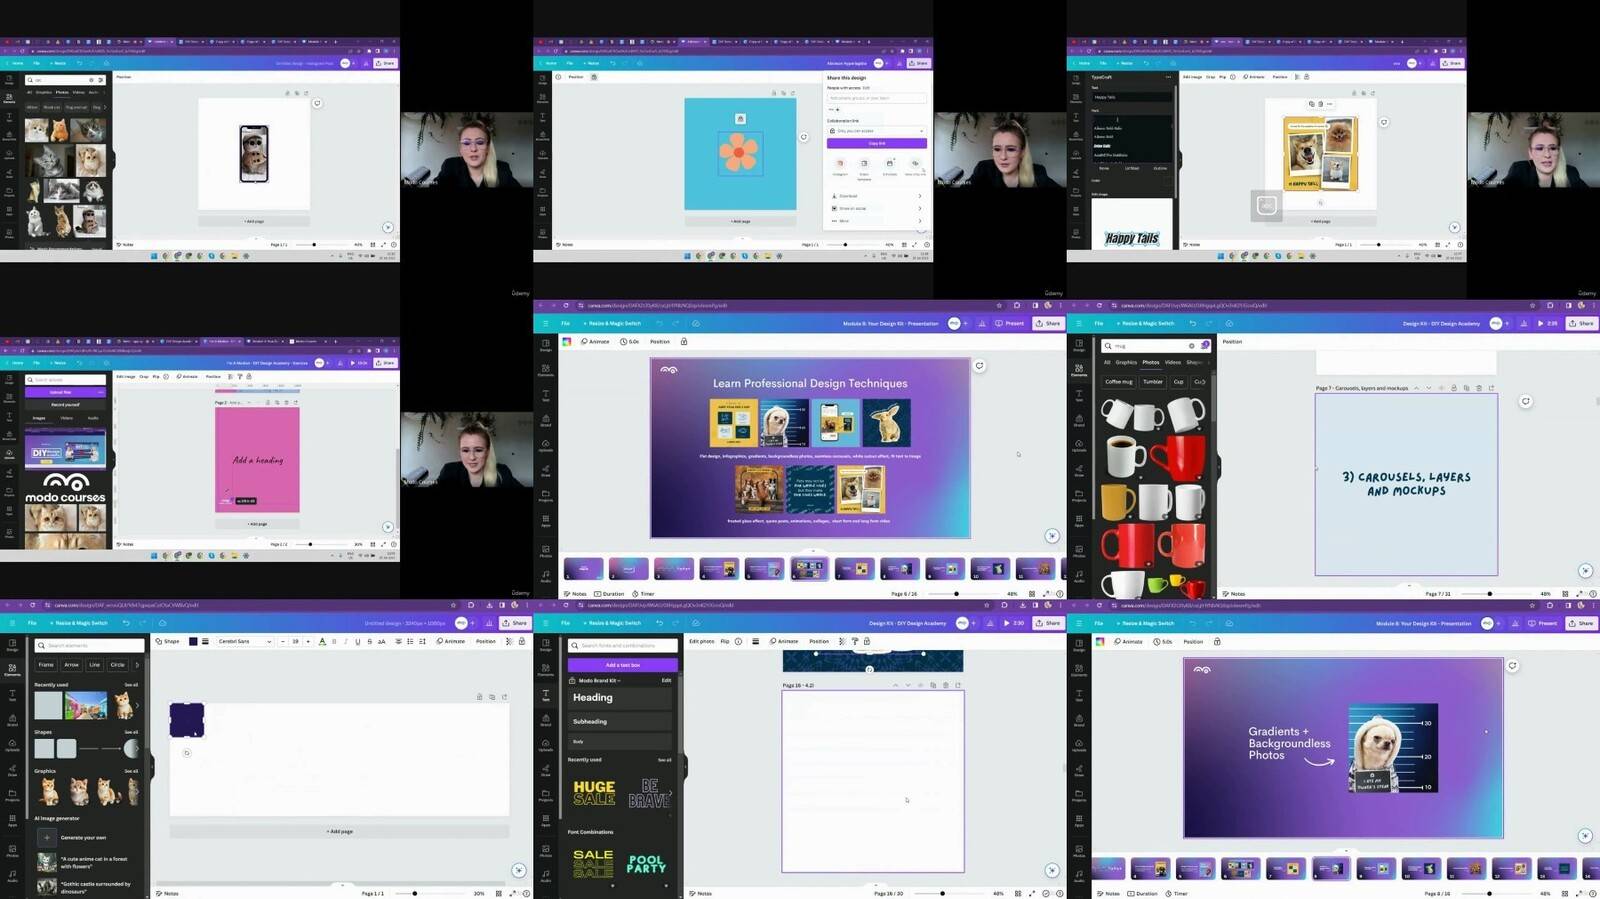Click the Frame chip in the untitled design elements panel

(46, 664)
